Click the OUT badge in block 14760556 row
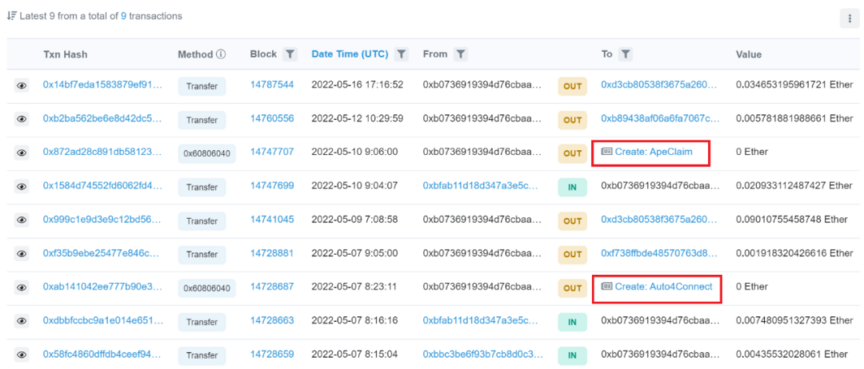 tap(573, 120)
